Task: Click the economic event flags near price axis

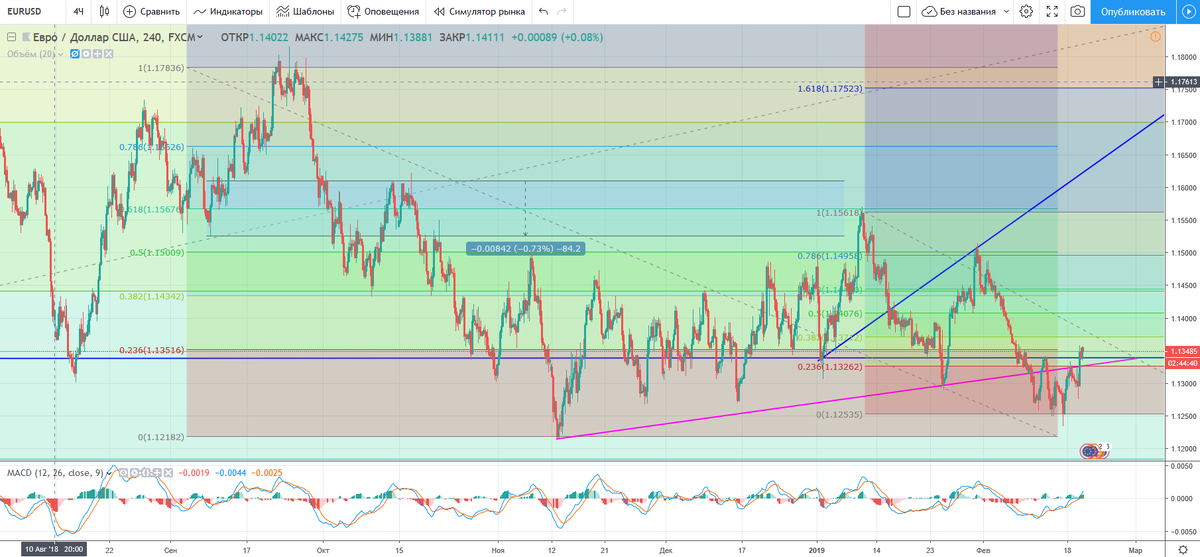Action: coord(1095,451)
